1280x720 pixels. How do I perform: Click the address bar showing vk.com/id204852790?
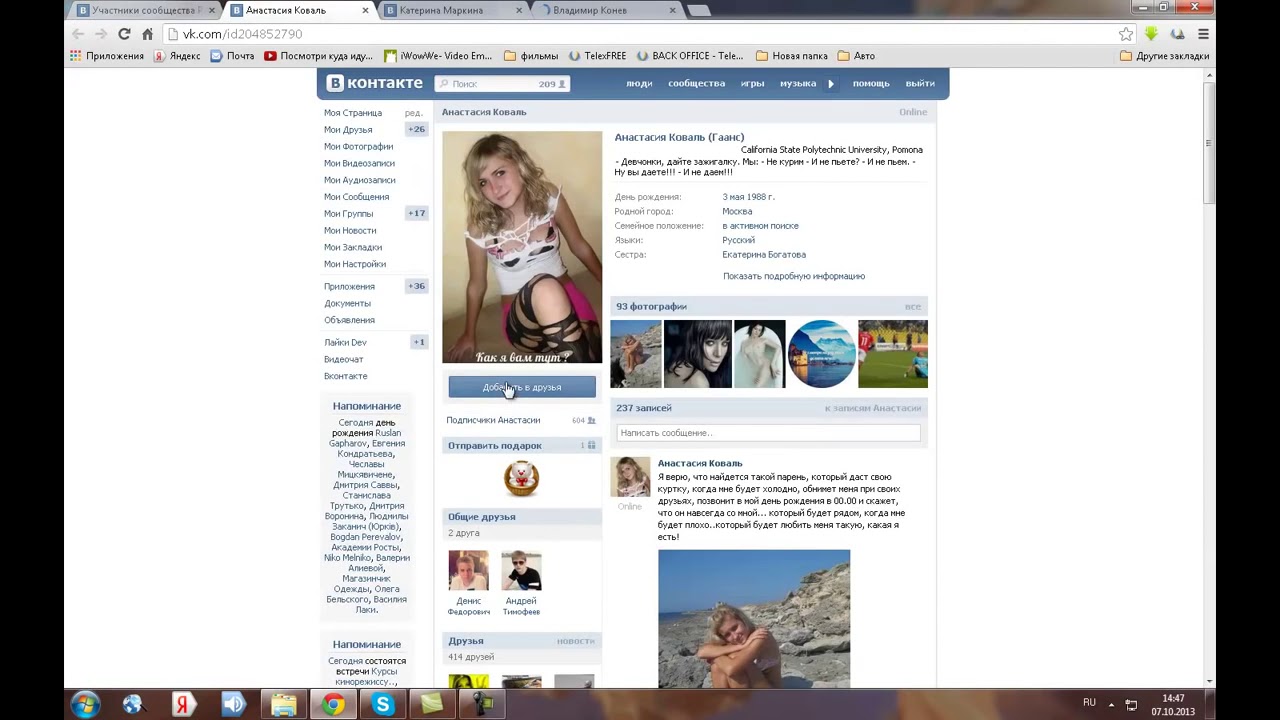coord(640,34)
